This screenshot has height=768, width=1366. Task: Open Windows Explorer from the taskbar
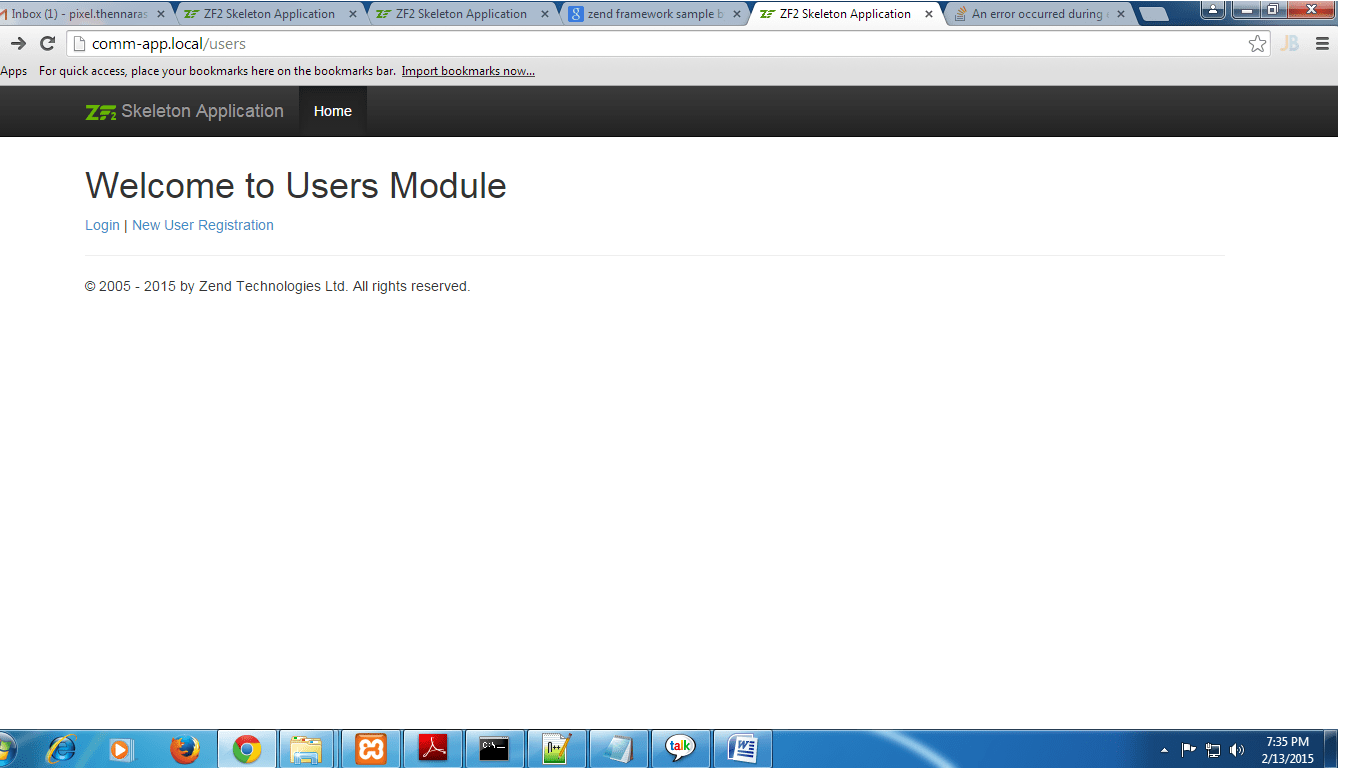pyautogui.click(x=308, y=748)
